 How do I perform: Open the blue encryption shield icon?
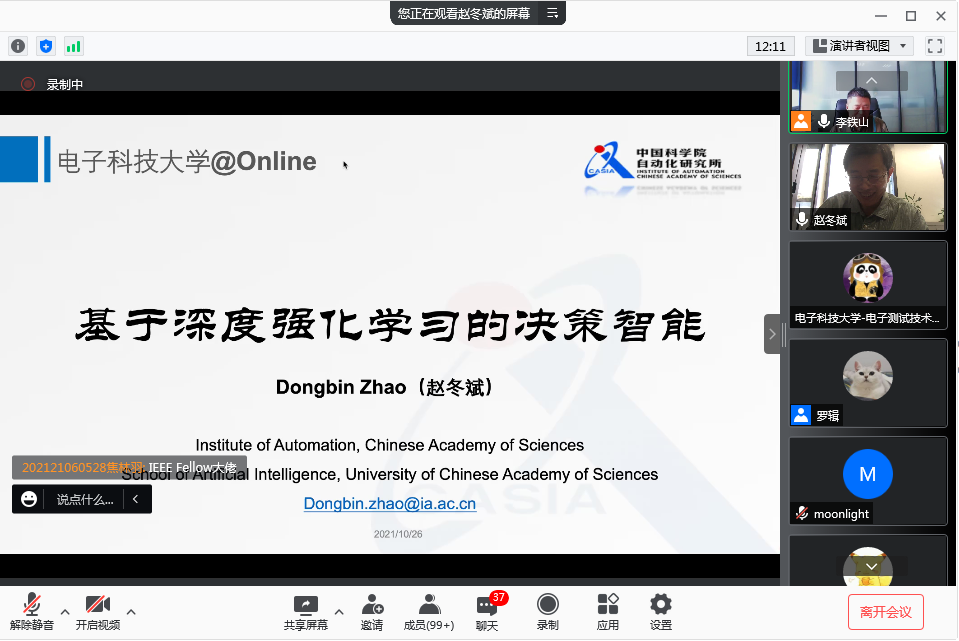click(x=45, y=46)
